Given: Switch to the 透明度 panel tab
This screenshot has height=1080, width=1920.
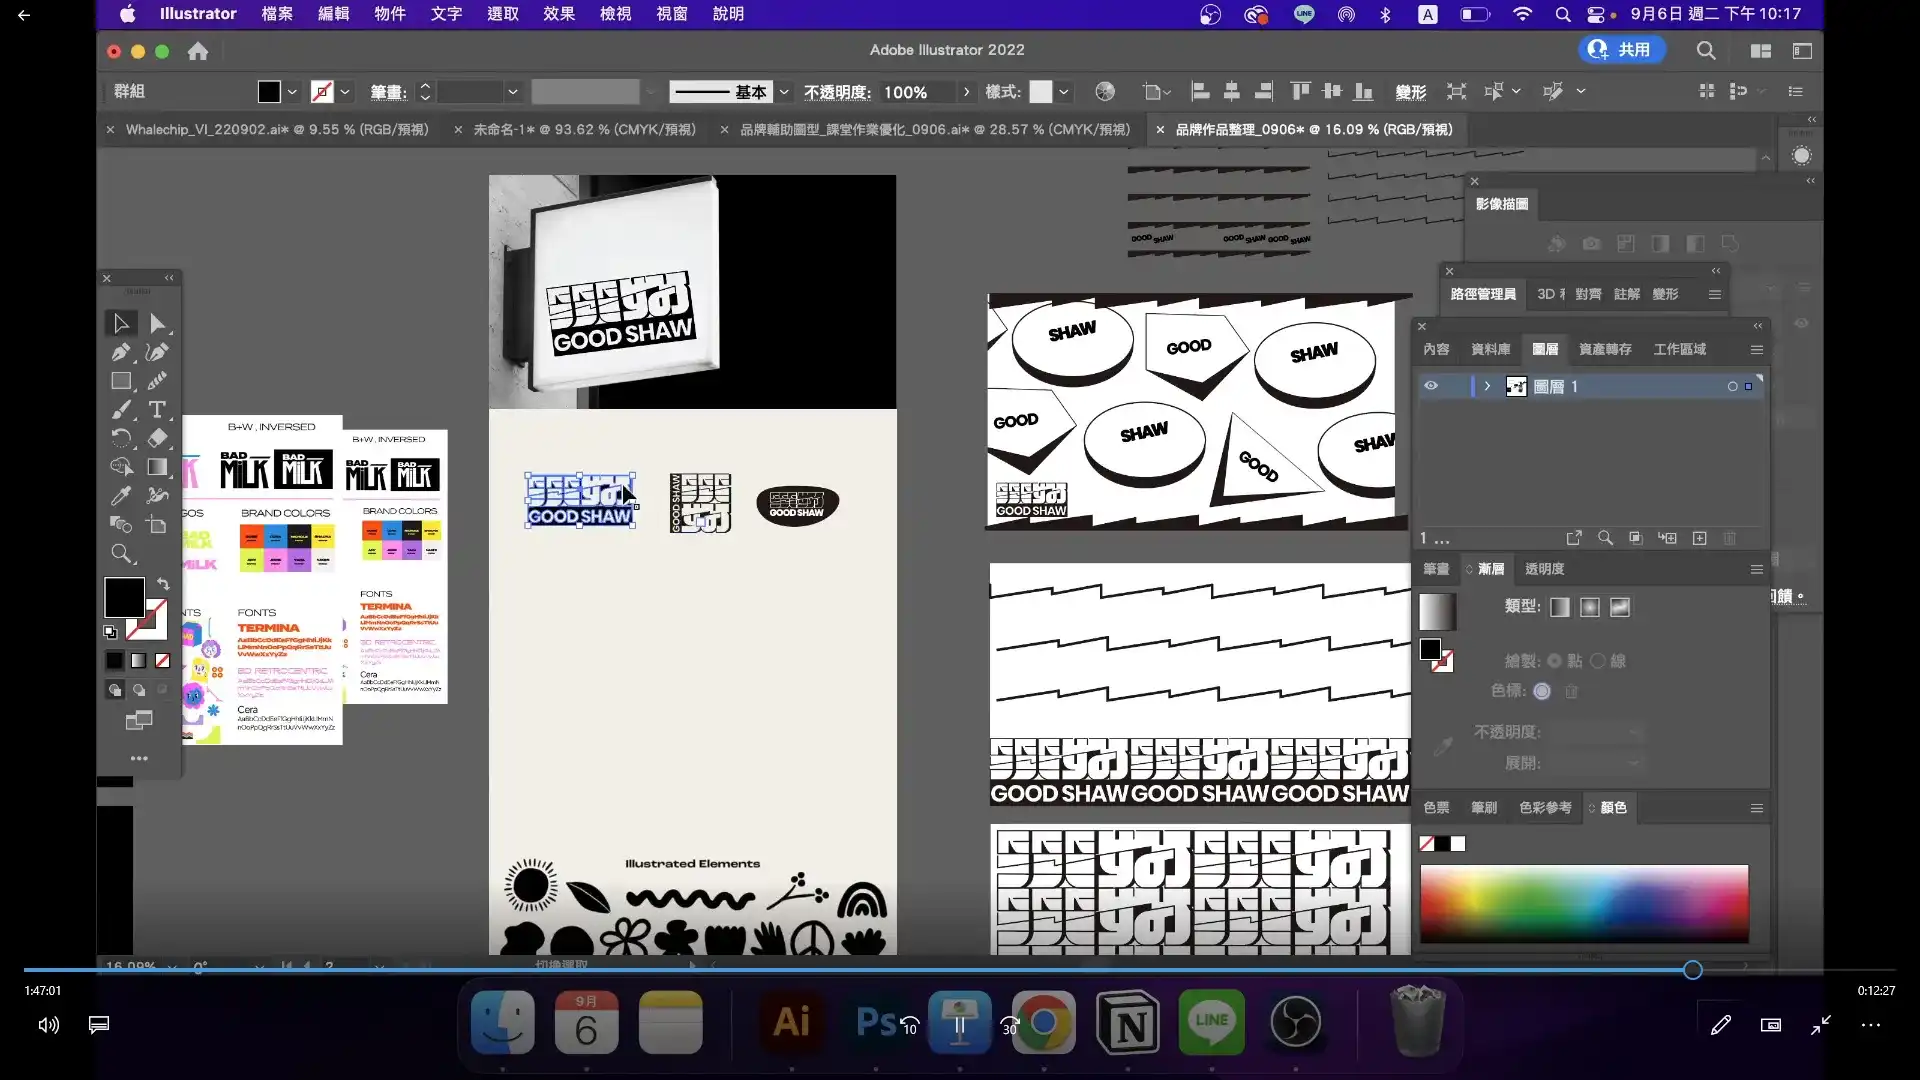Looking at the screenshot, I should click(x=1544, y=569).
